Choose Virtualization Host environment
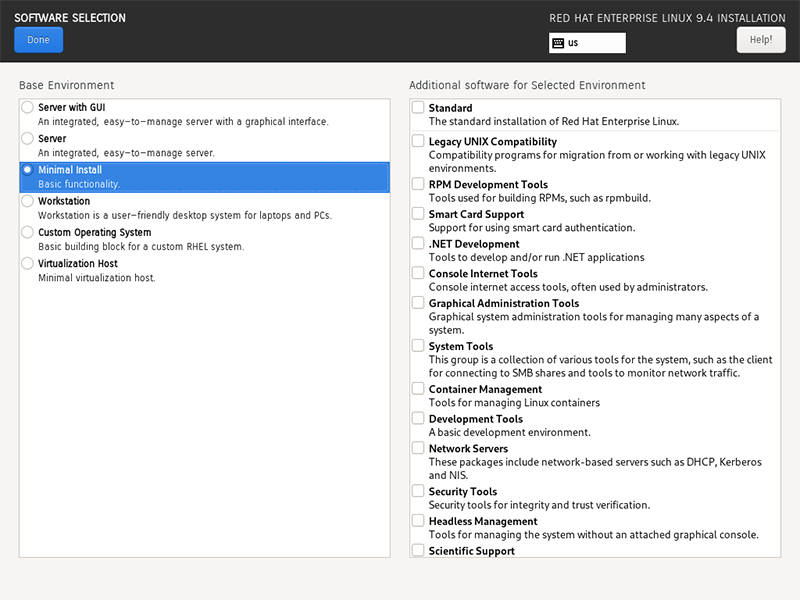800x600 pixels. tap(28, 263)
